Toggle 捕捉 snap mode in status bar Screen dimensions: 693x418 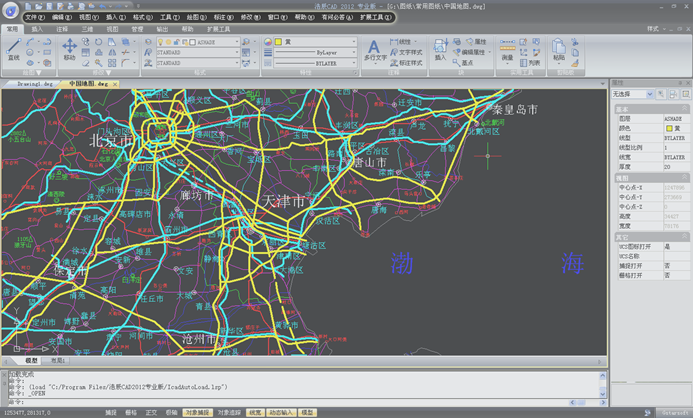pyautogui.click(x=111, y=412)
